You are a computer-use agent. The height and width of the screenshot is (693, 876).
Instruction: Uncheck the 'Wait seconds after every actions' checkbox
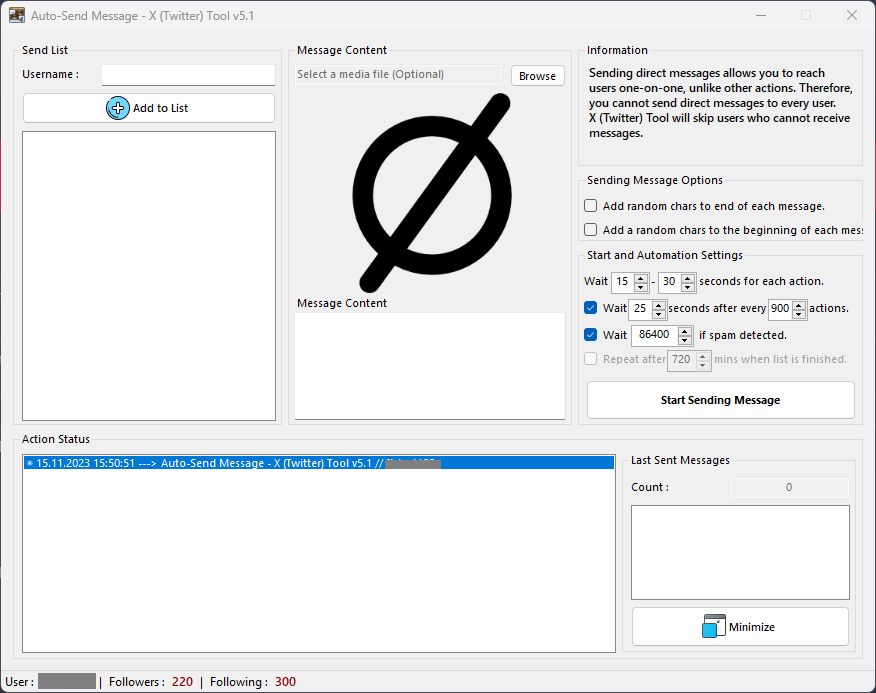tap(591, 308)
